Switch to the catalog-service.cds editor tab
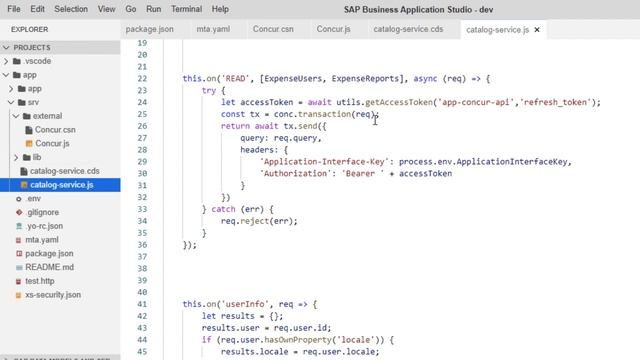The height and width of the screenshot is (360, 640). click(408, 29)
